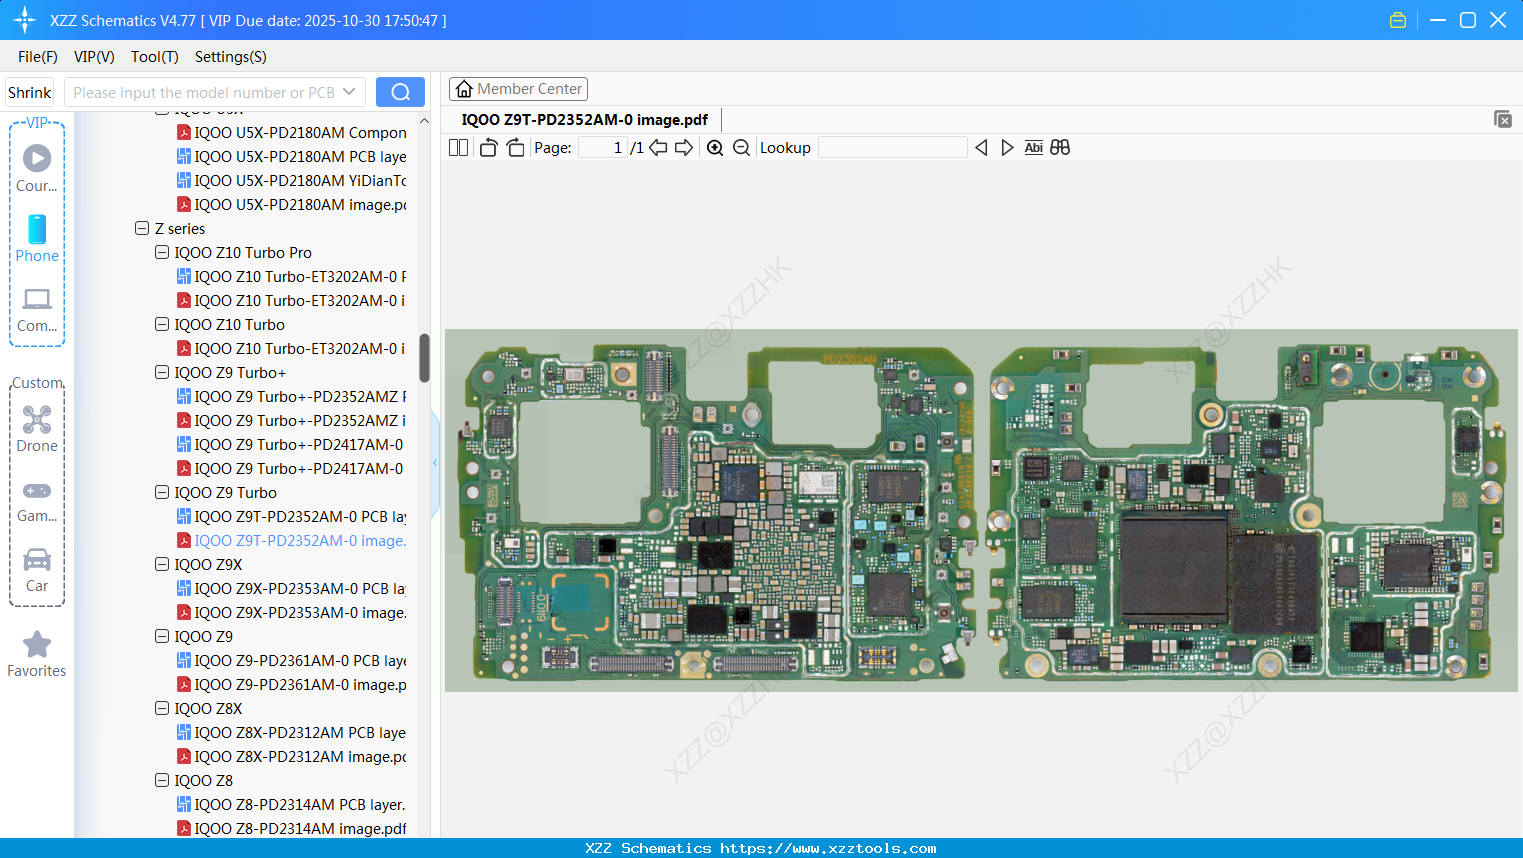
Task: Open the Drone schematics section
Action: [37, 428]
